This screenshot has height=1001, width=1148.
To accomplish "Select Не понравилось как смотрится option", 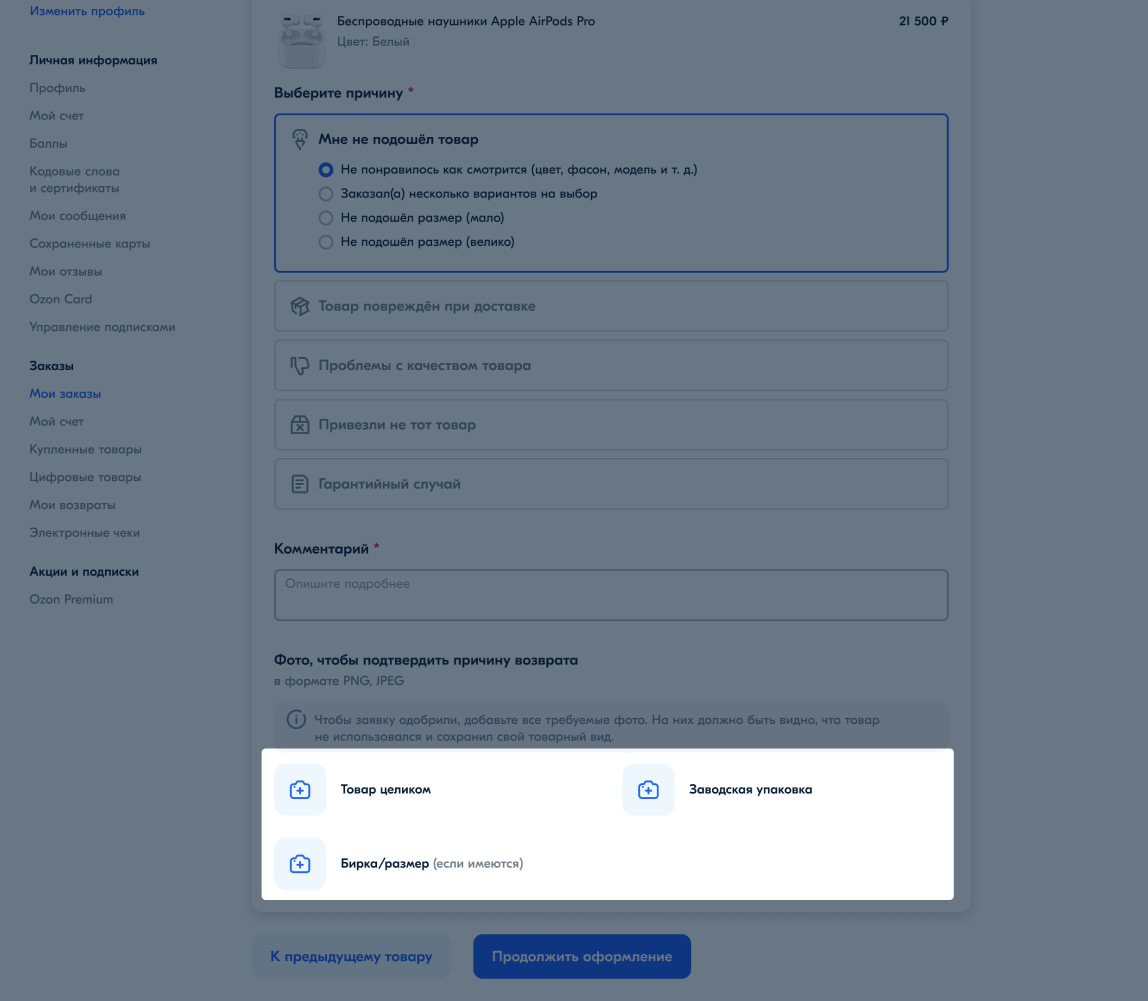I will 507,170.
